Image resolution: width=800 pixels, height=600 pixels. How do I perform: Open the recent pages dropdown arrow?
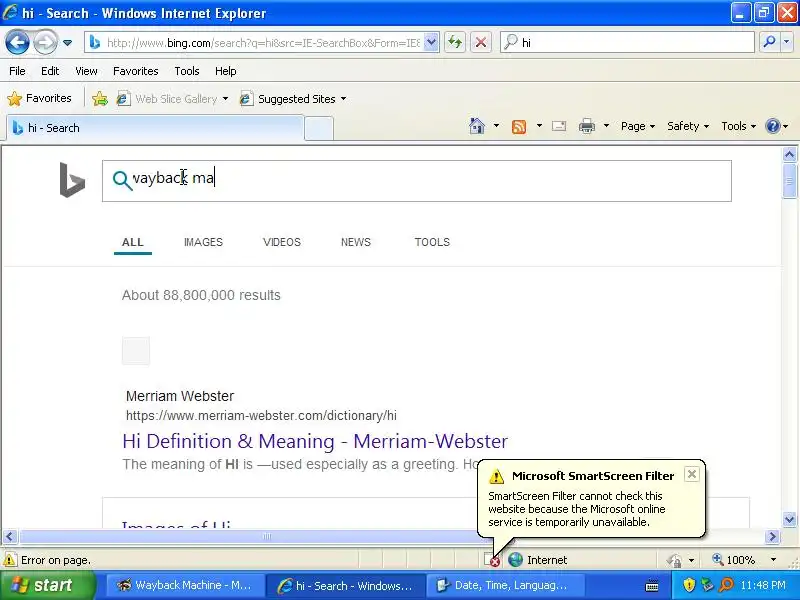coord(67,43)
